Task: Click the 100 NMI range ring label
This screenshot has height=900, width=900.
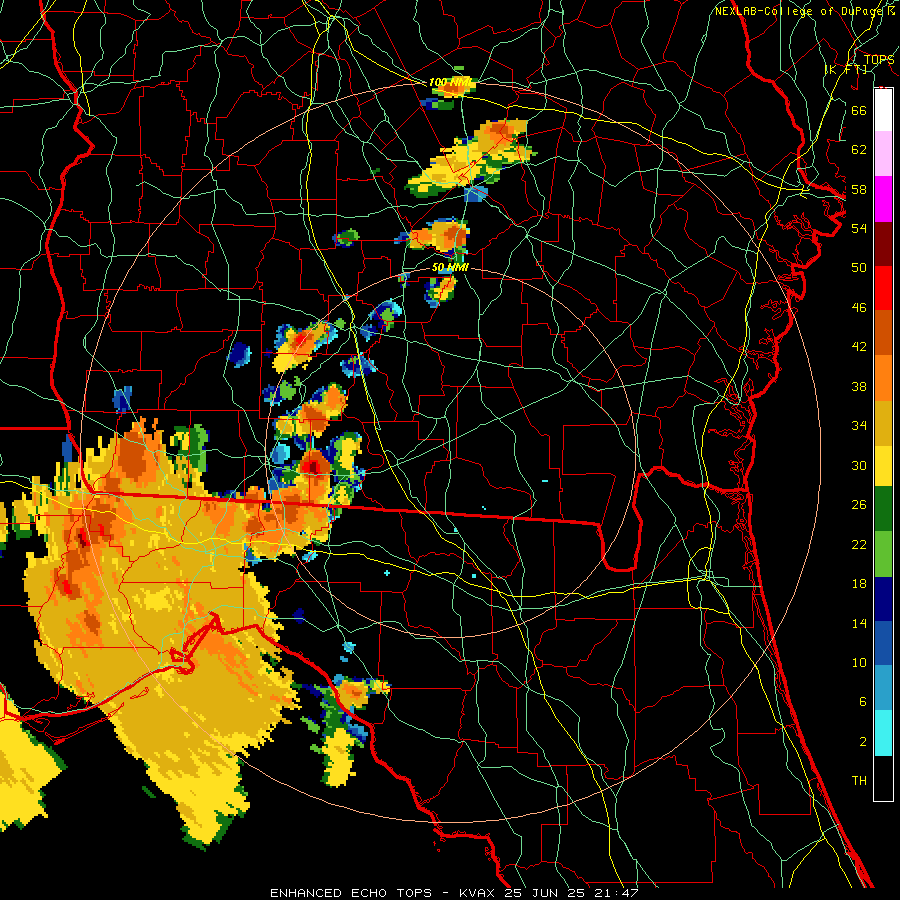Action: point(449,83)
